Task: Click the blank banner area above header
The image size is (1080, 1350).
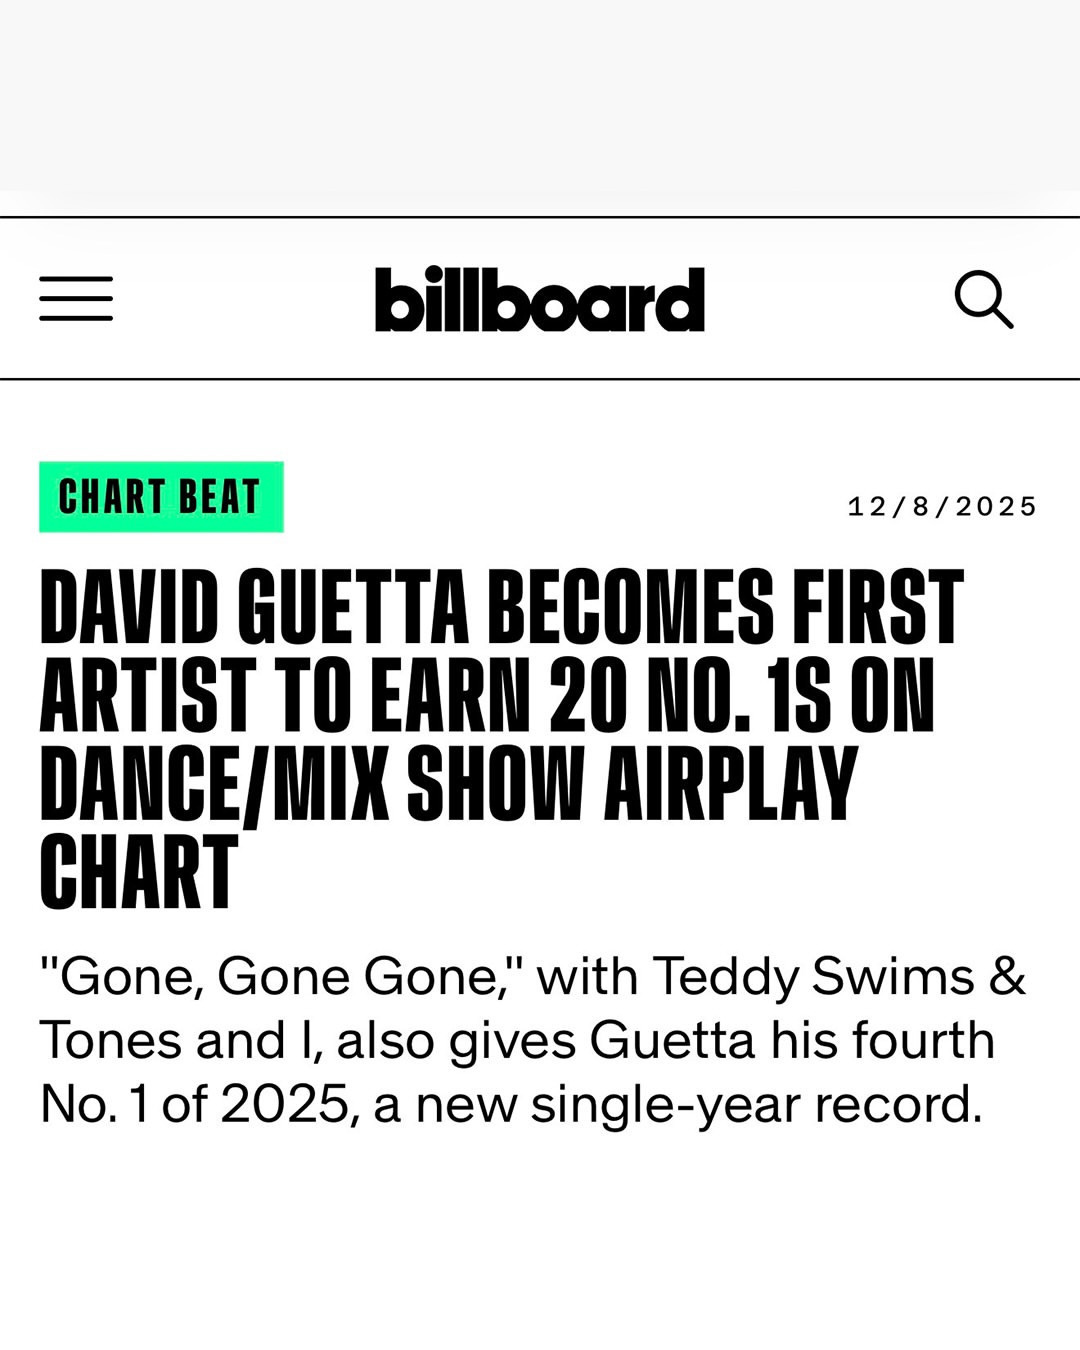Action: point(540,95)
